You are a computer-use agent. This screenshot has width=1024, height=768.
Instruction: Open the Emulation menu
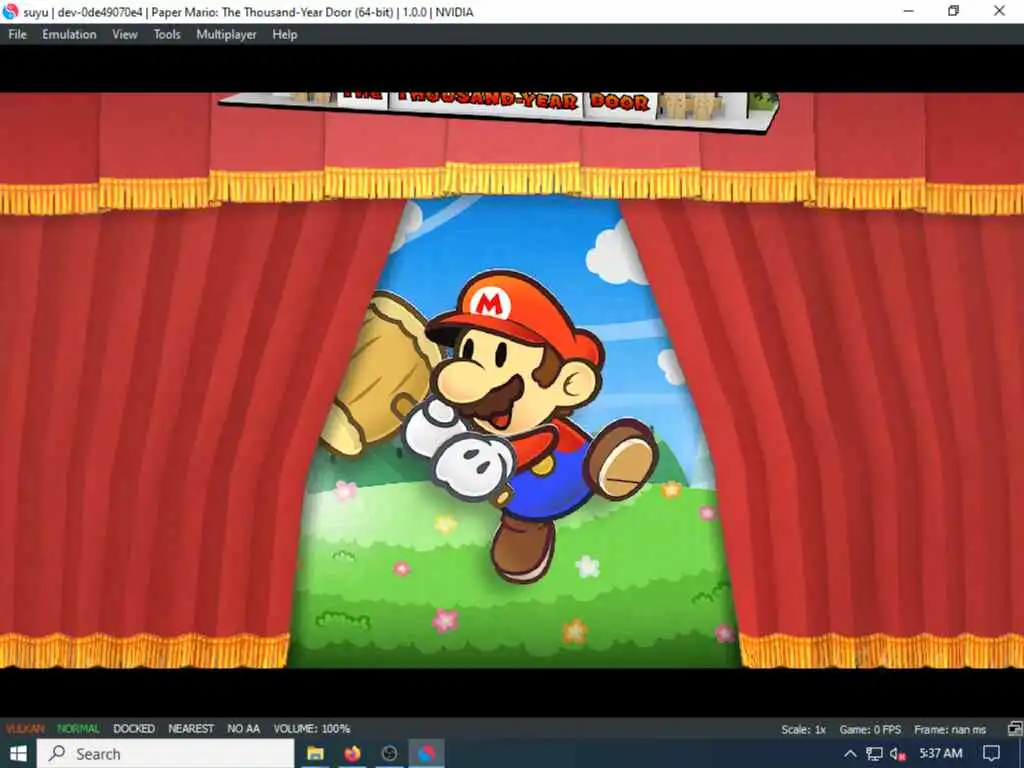[69, 35]
